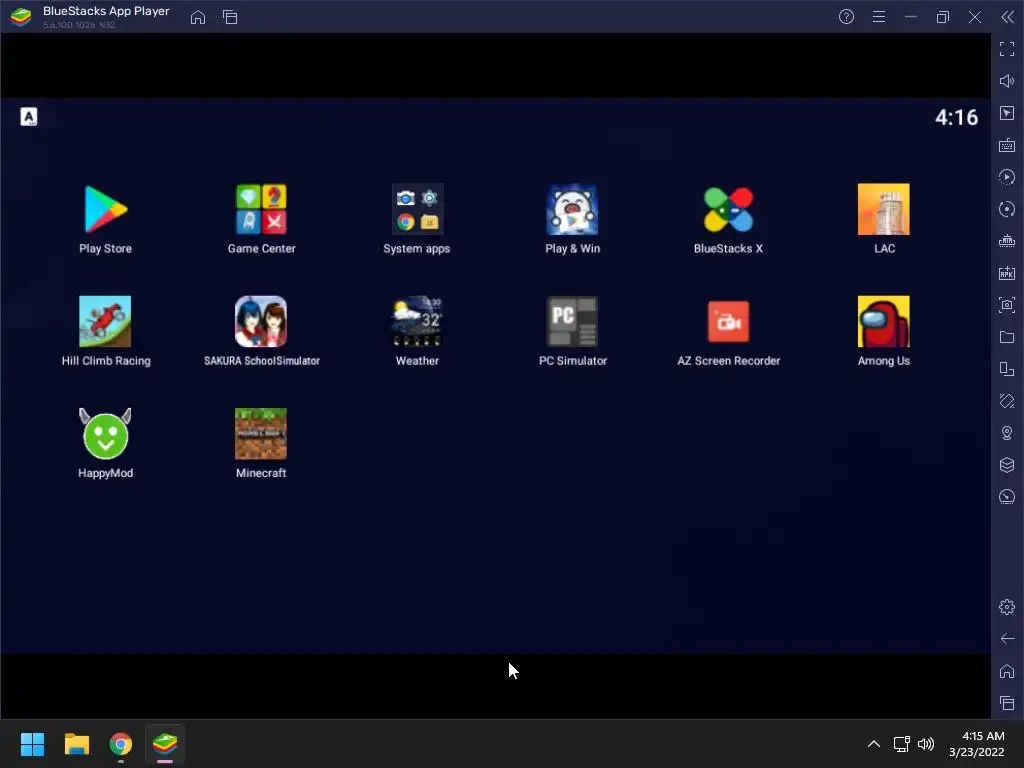Click the volume icon in BlueStacks sidebar

pyautogui.click(x=1007, y=81)
